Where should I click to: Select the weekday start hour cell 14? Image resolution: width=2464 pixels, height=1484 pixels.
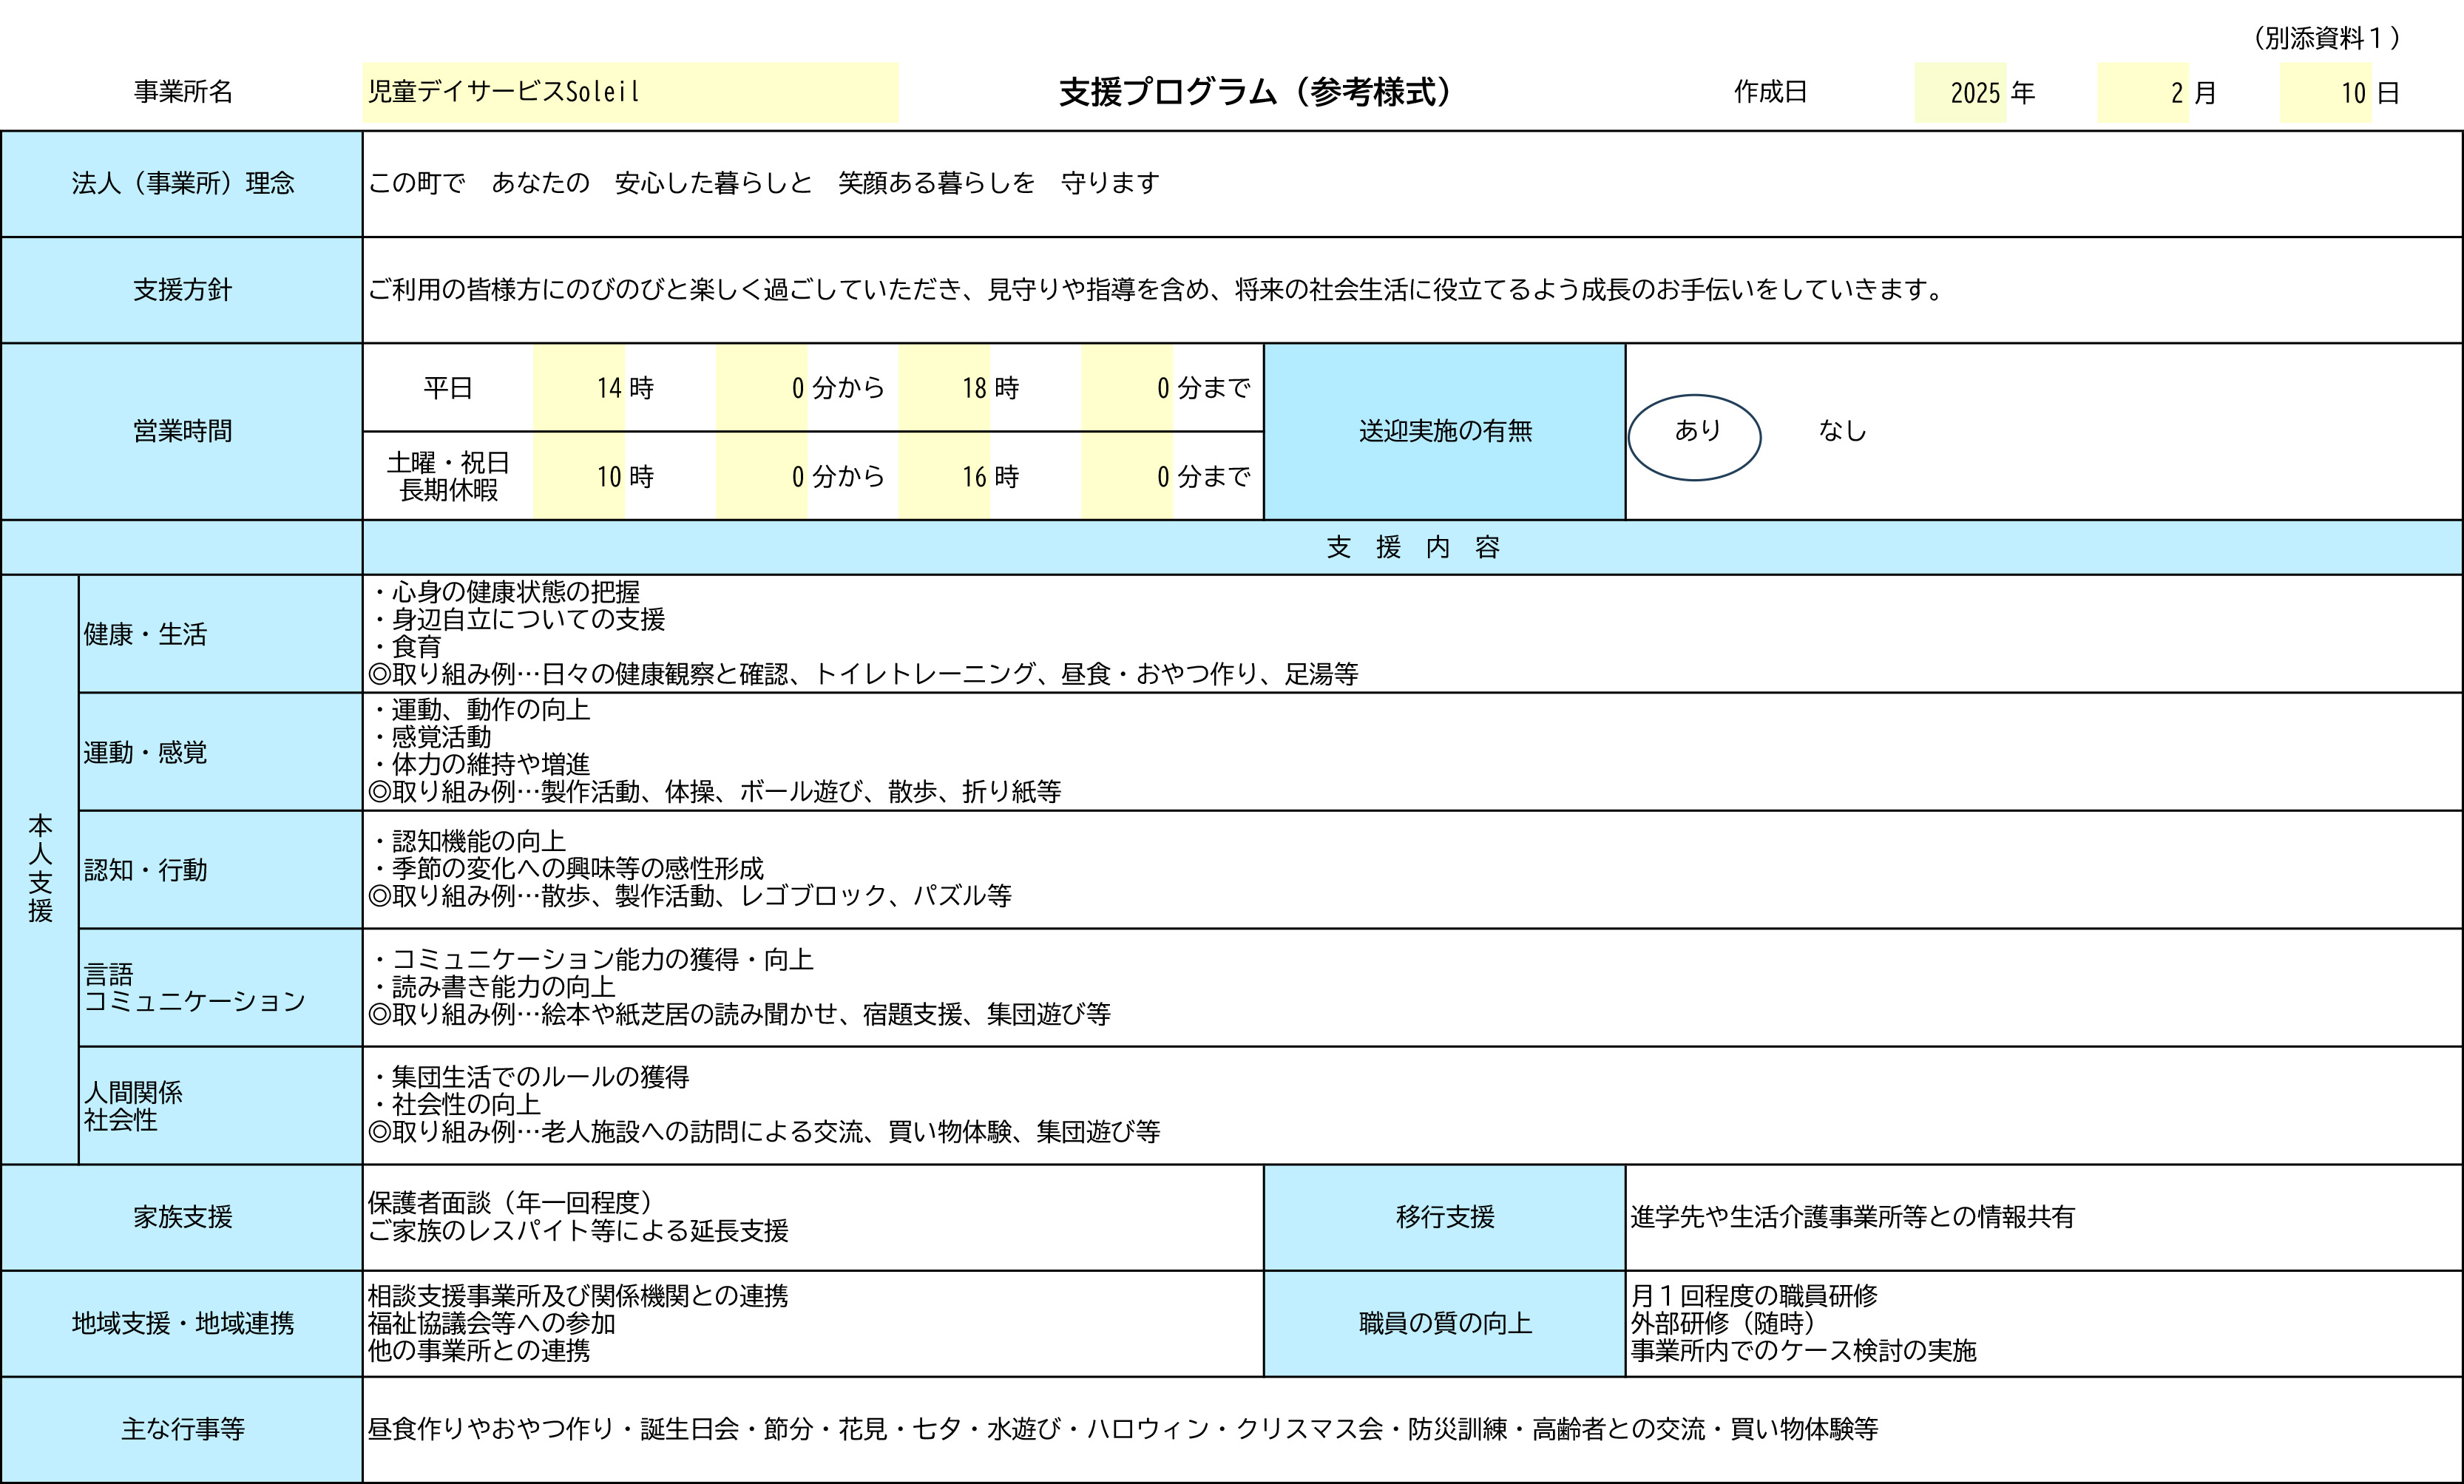580,388
